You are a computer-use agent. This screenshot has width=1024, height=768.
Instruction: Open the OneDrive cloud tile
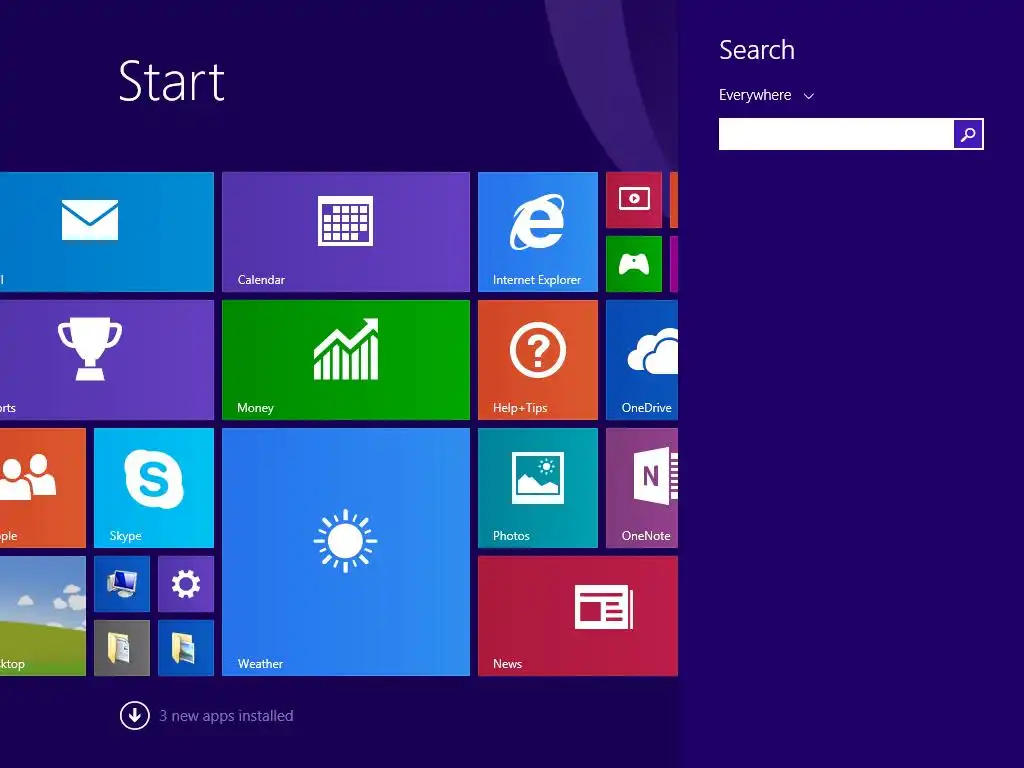tap(642, 360)
